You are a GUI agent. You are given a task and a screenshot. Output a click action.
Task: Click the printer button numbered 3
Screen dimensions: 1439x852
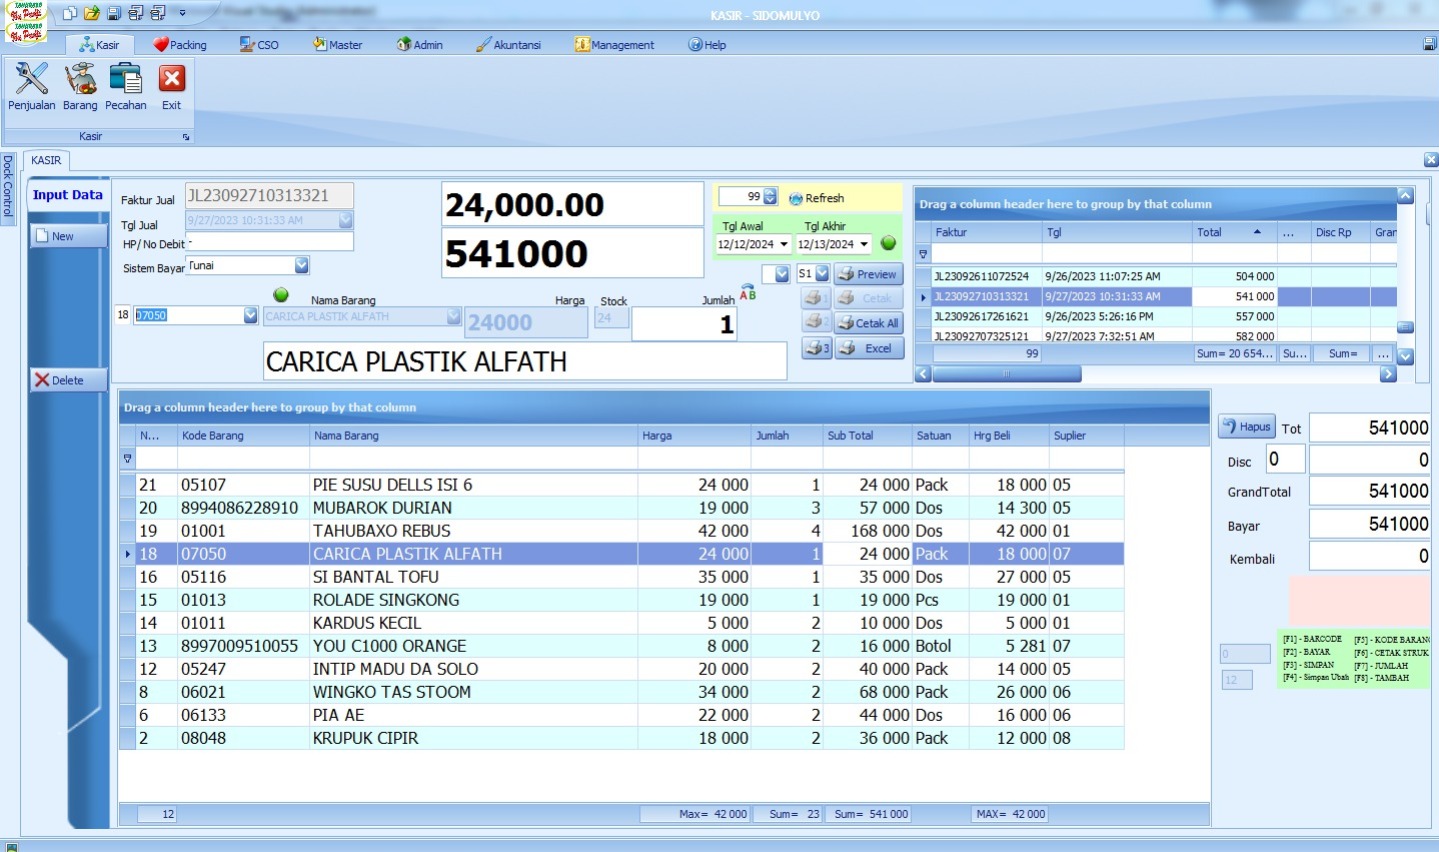coord(817,348)
